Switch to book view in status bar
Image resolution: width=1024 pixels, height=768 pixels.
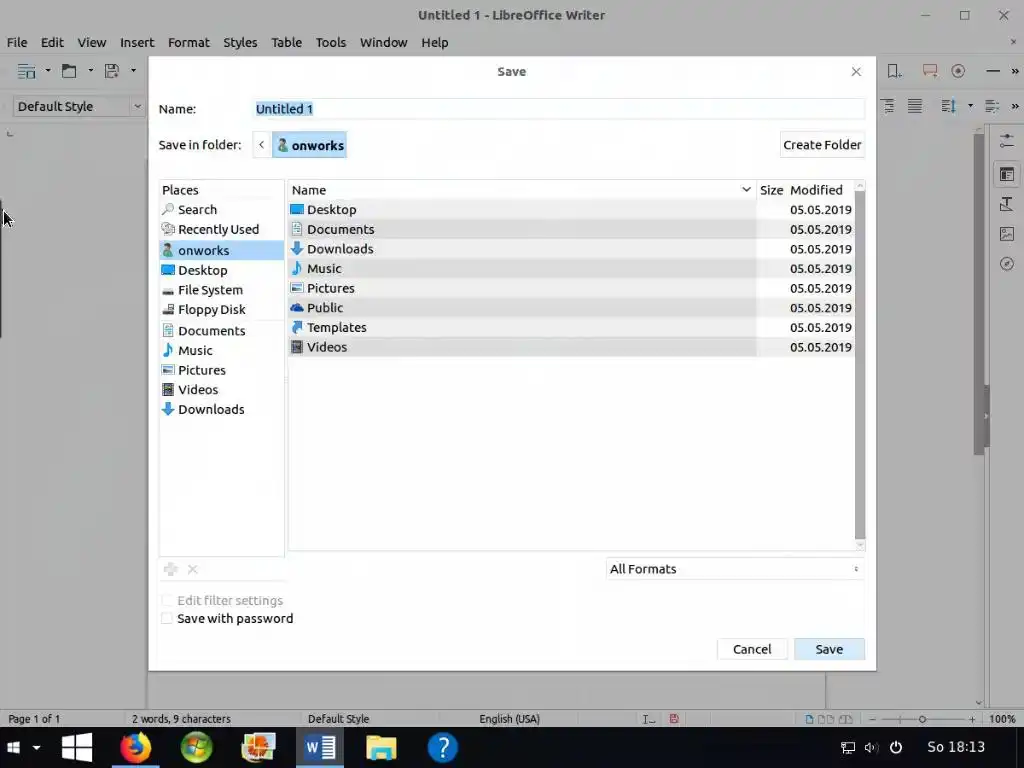tap(846, 719)
